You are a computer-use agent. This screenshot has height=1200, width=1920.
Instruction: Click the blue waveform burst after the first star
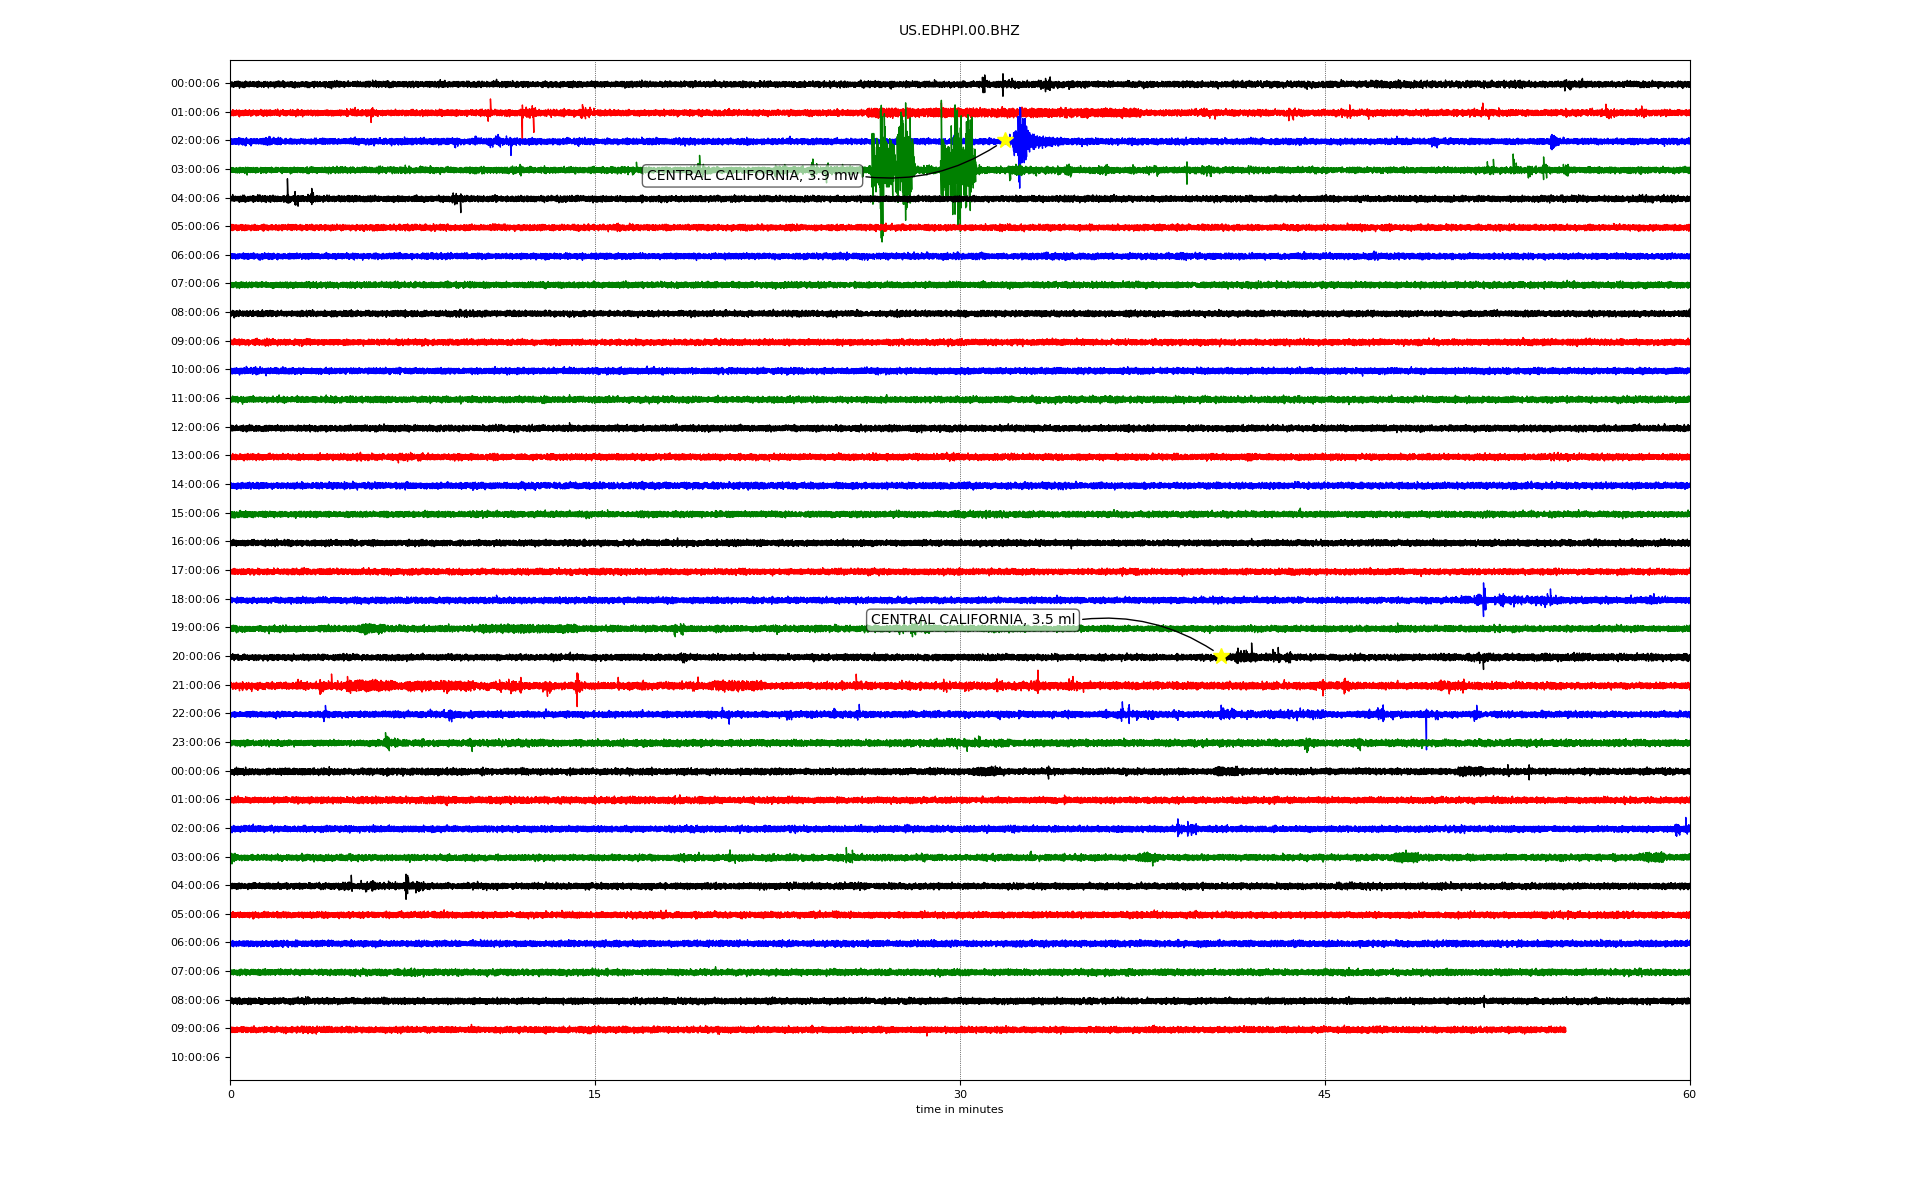pyautogui.click(x=1021, y=143)
